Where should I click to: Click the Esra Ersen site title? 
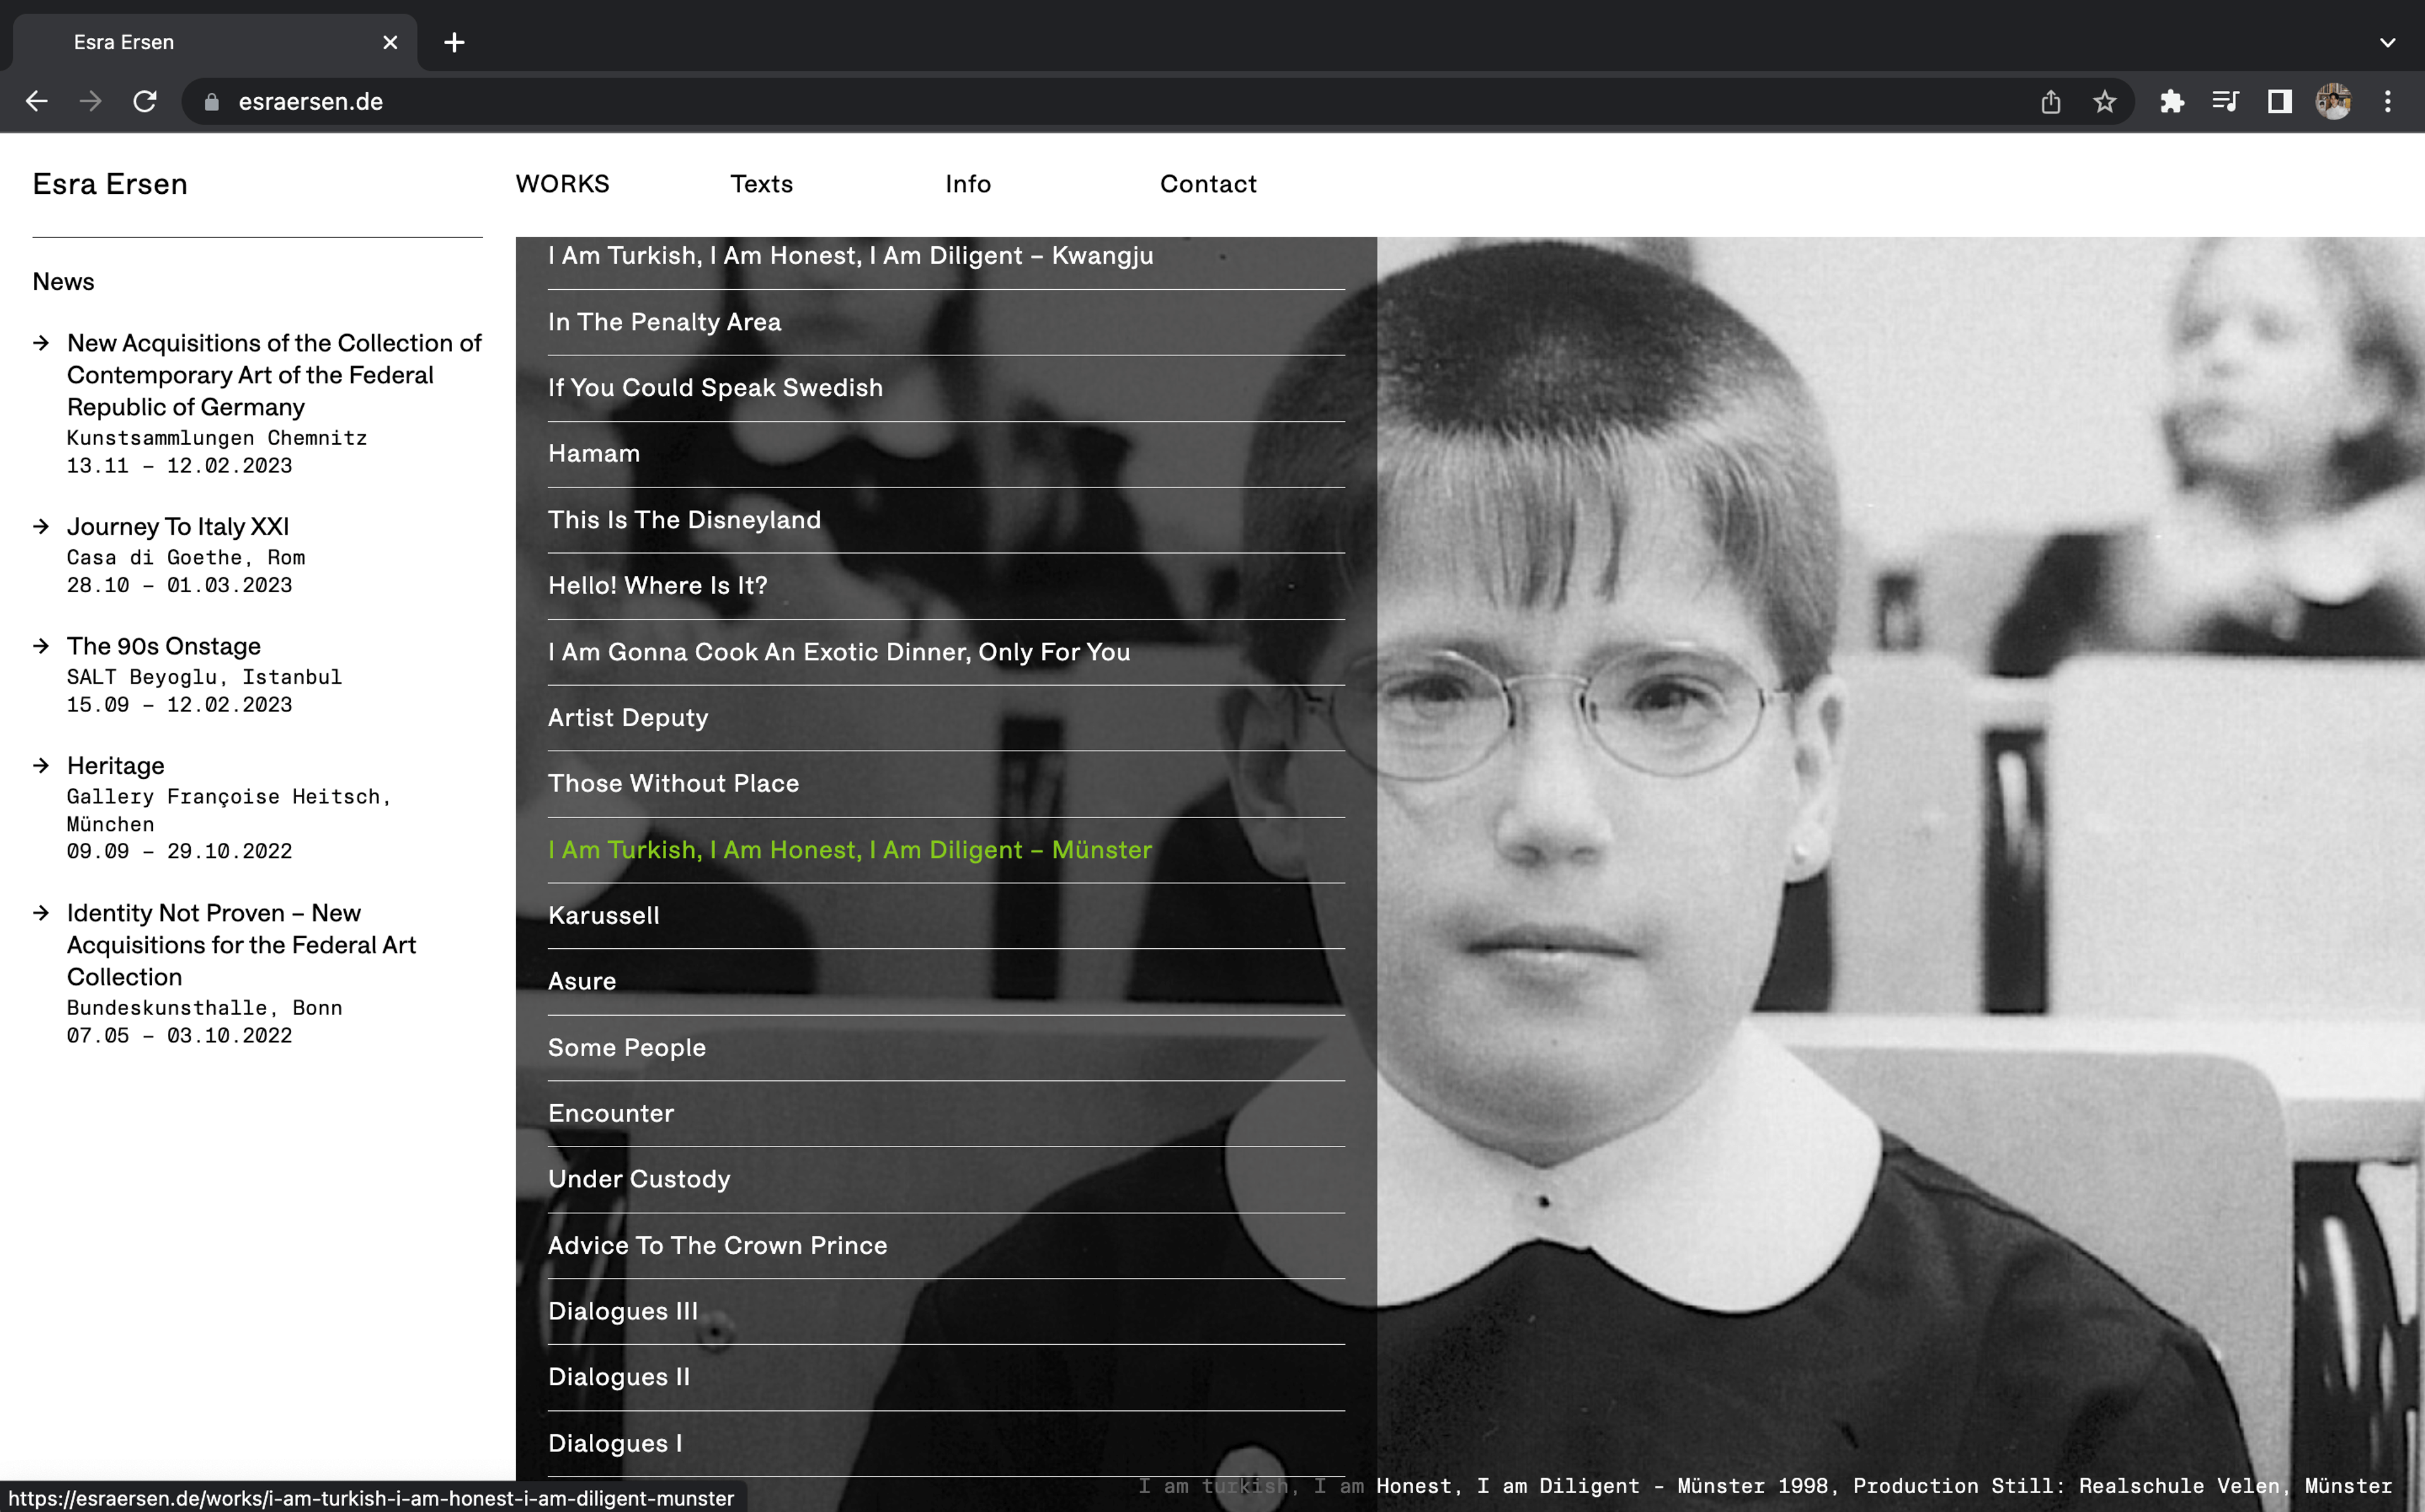pyautogui.click(x=110, y=184)
